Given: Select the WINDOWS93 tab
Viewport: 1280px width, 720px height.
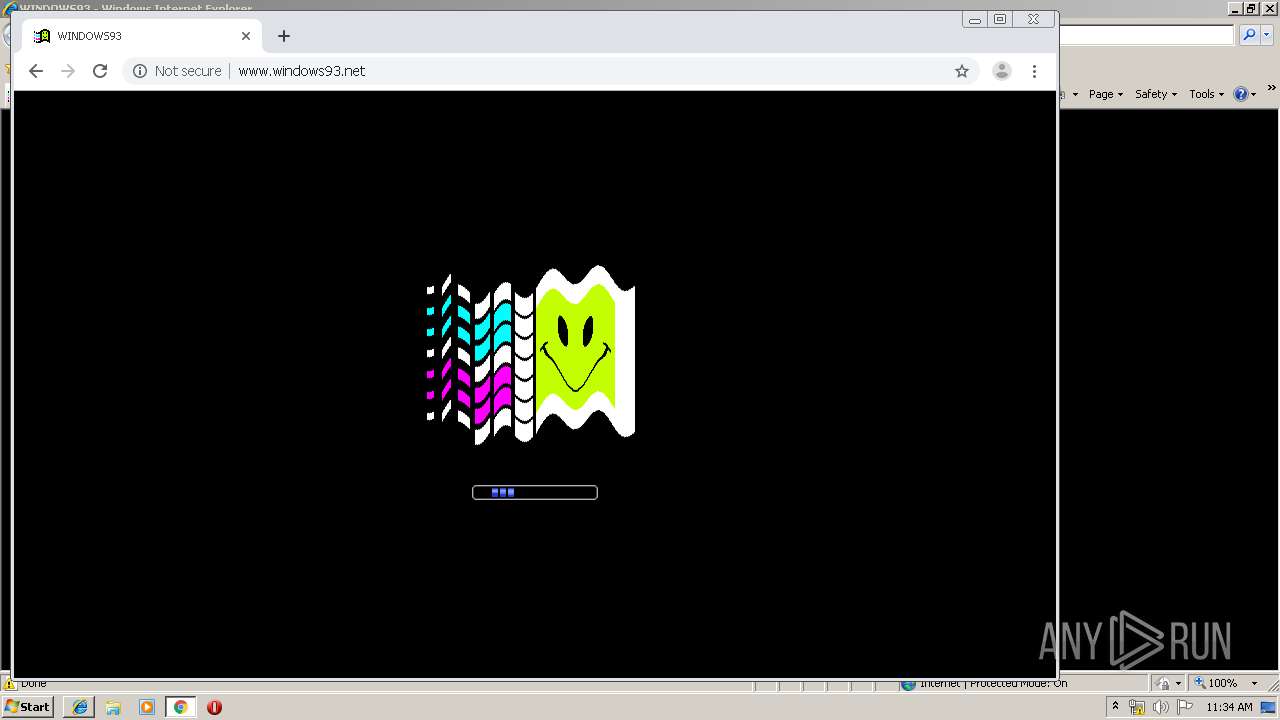Looking at the screenshot, I should pos(142,36).
